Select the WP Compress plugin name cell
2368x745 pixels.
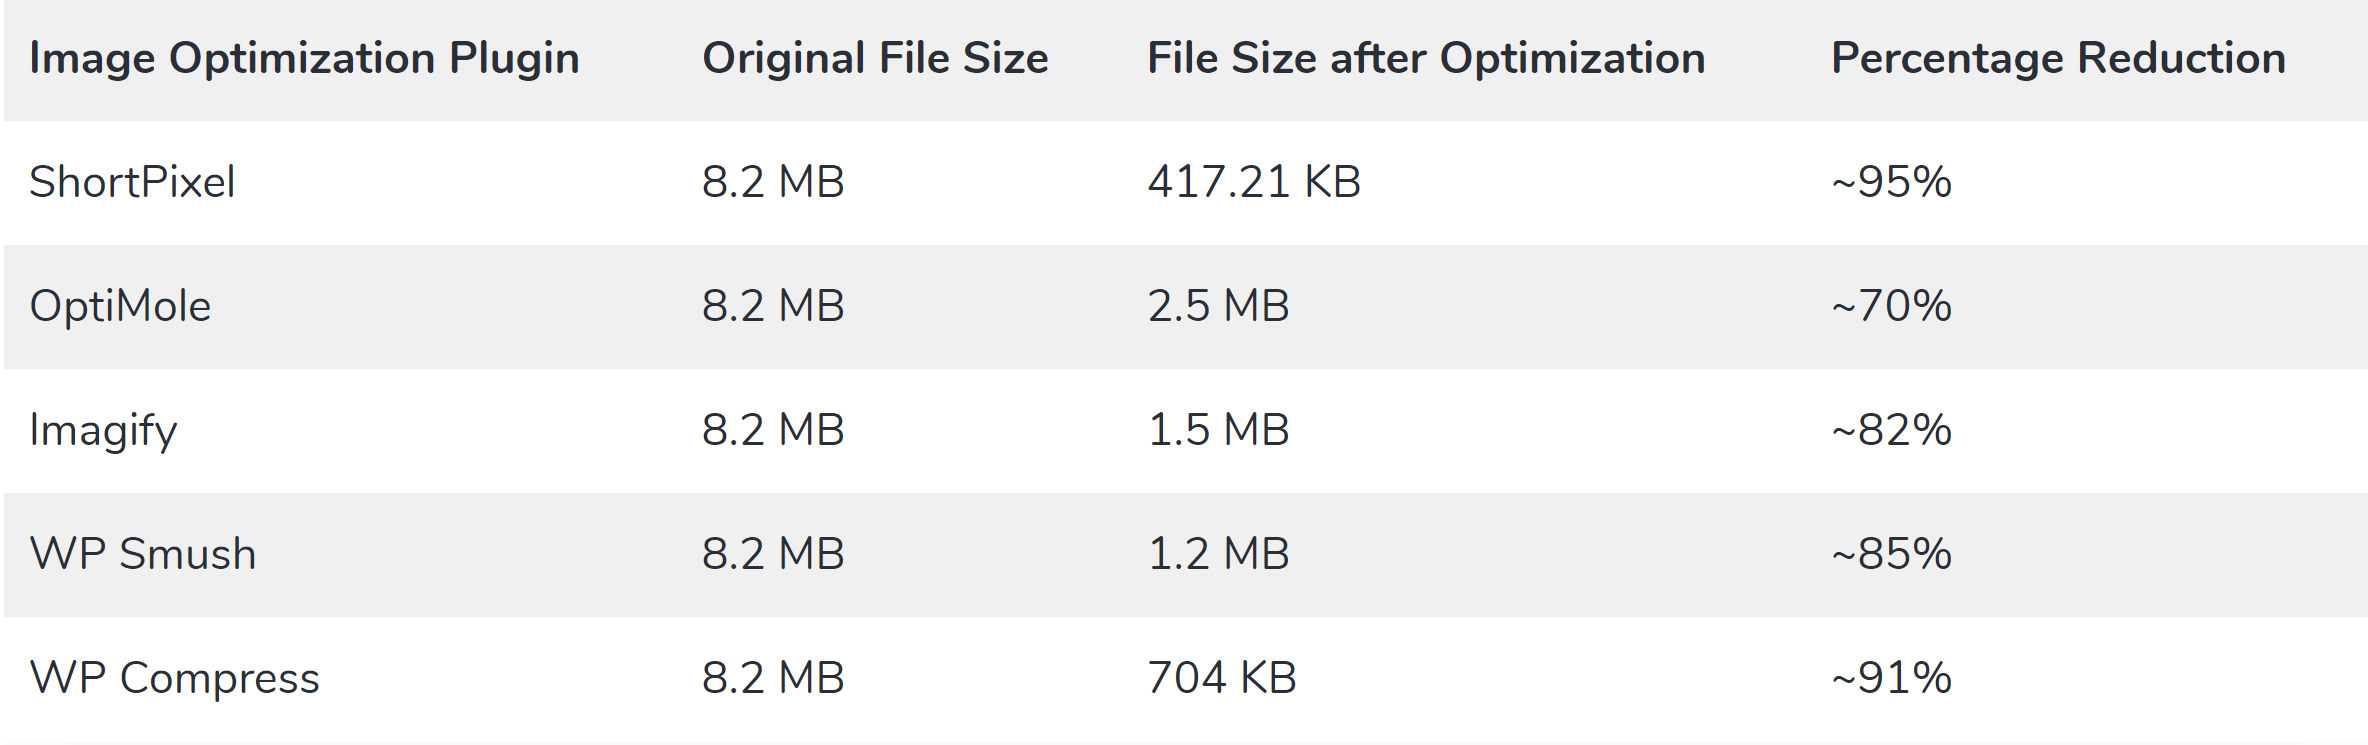click(x=174, y=678)
